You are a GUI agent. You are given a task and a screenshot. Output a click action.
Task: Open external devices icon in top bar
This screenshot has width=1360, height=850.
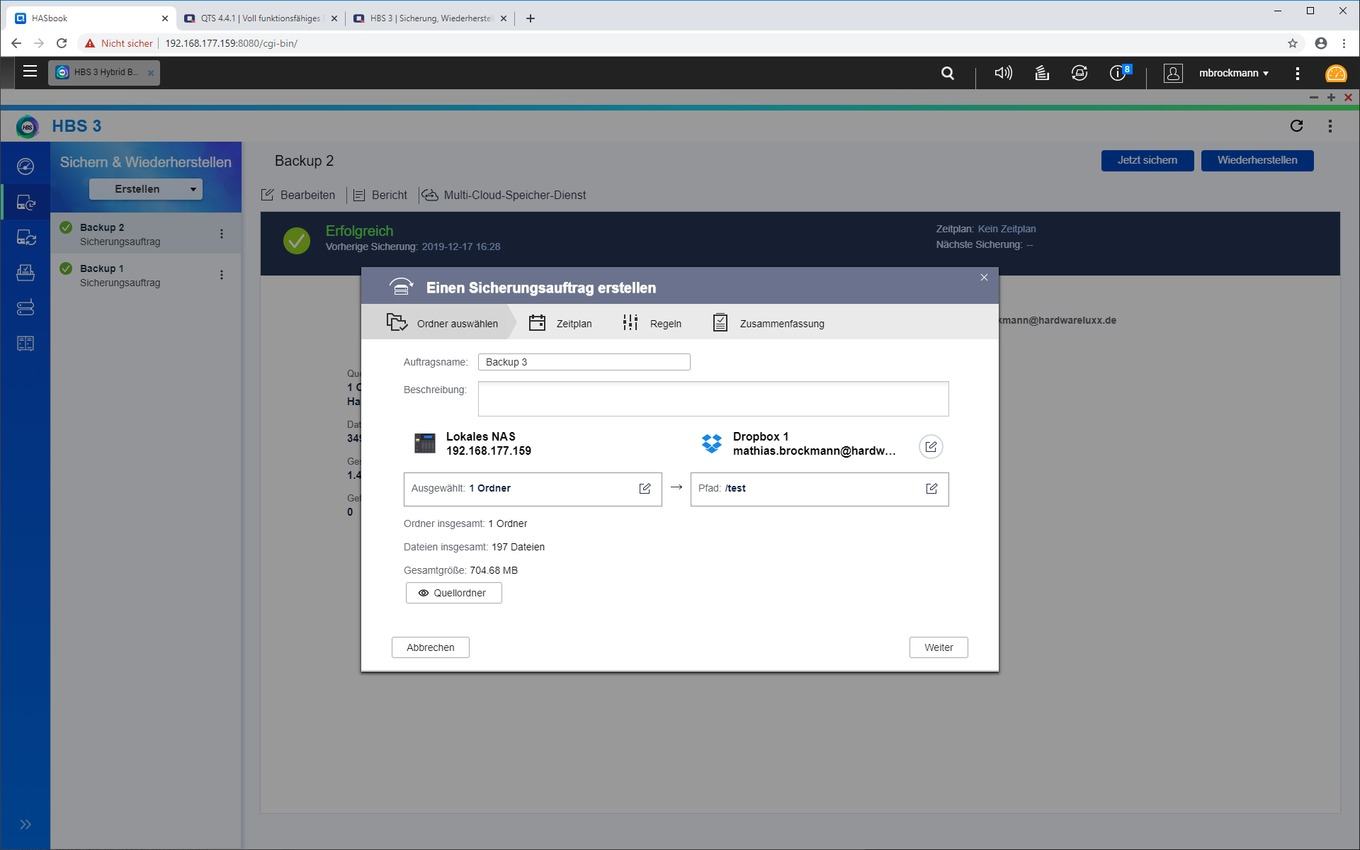pos(1080,73)
